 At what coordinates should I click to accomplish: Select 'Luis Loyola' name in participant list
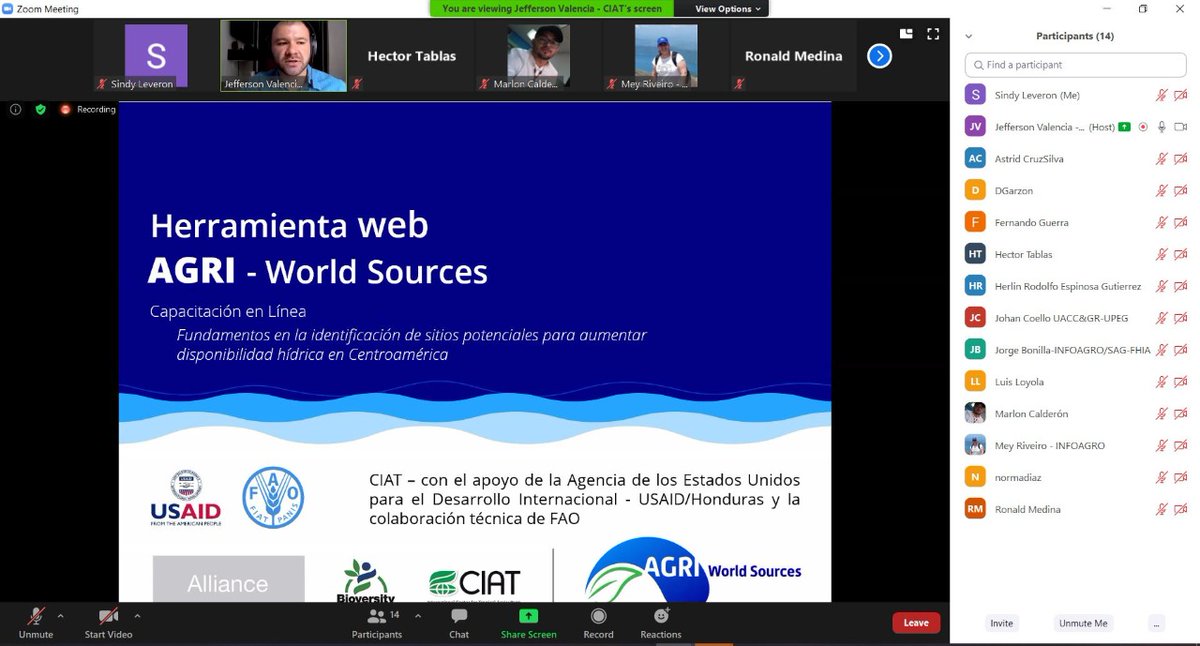(x=1020, y=381)
